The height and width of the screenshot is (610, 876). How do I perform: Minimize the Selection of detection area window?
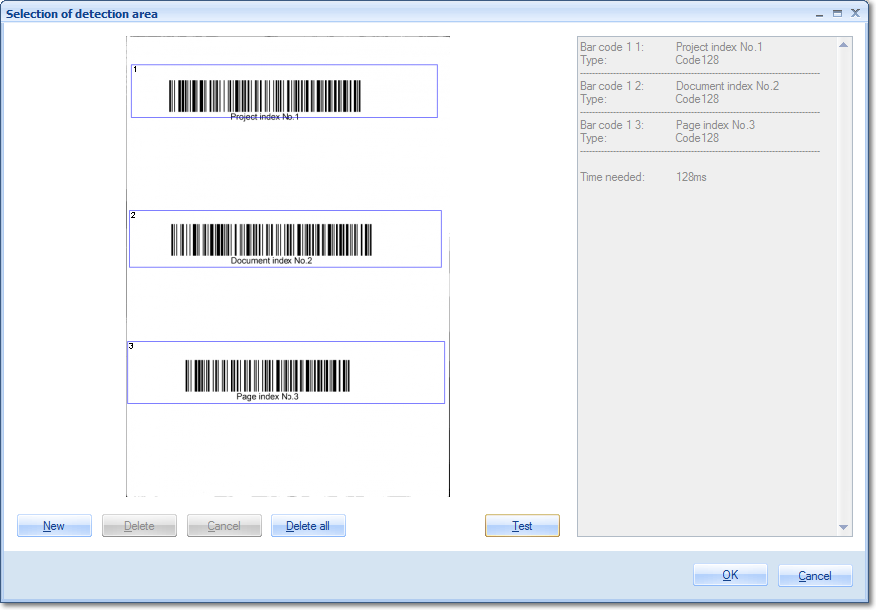(x=820, y=13)
